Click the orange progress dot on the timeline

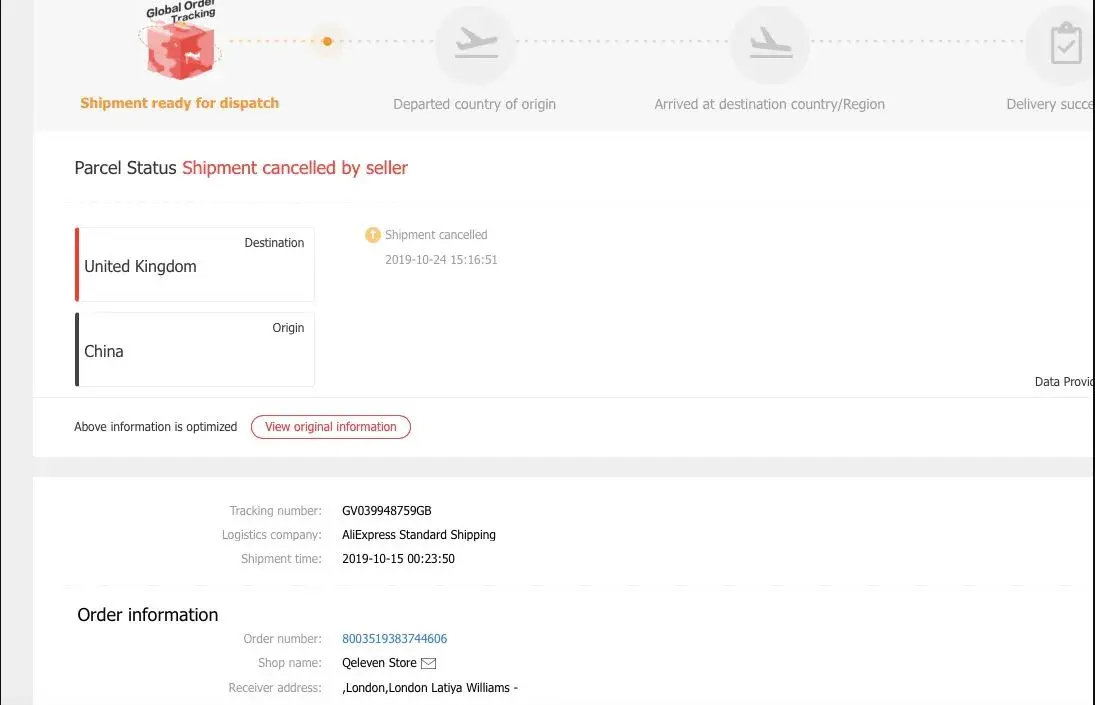(x=327, y=42)
